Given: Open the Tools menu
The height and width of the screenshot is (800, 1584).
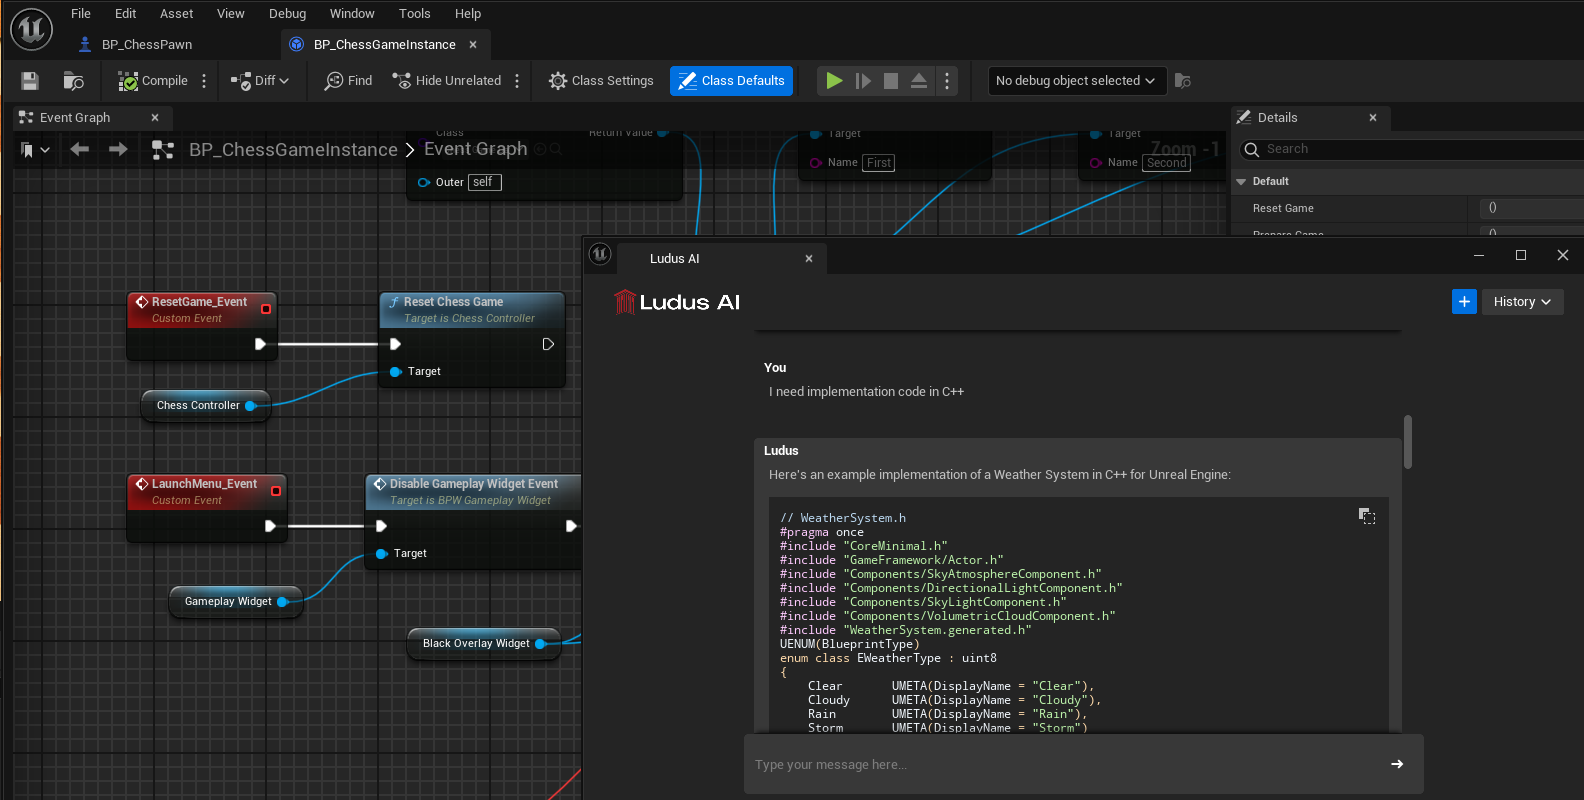Looking at the screenshot, I should point(415,14).
